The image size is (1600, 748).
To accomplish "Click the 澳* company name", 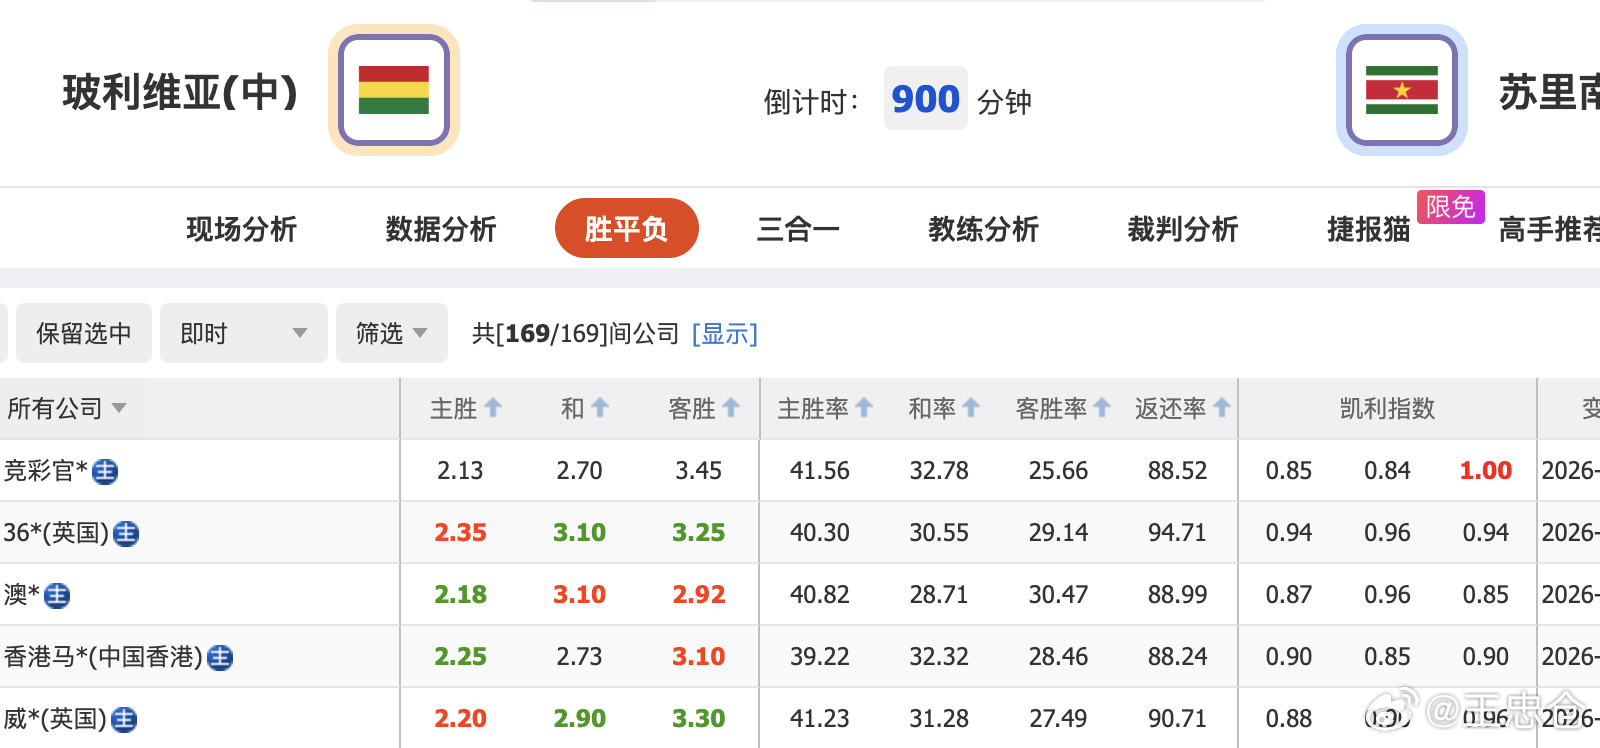I will (x=22, y=595).
